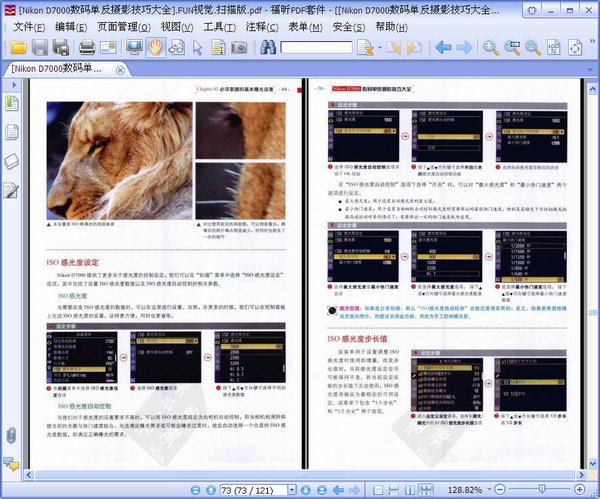The height and width of the screenshot is (499, 600).
Task: Select the arrow pointer annotation tool
Action: (197, 48)
